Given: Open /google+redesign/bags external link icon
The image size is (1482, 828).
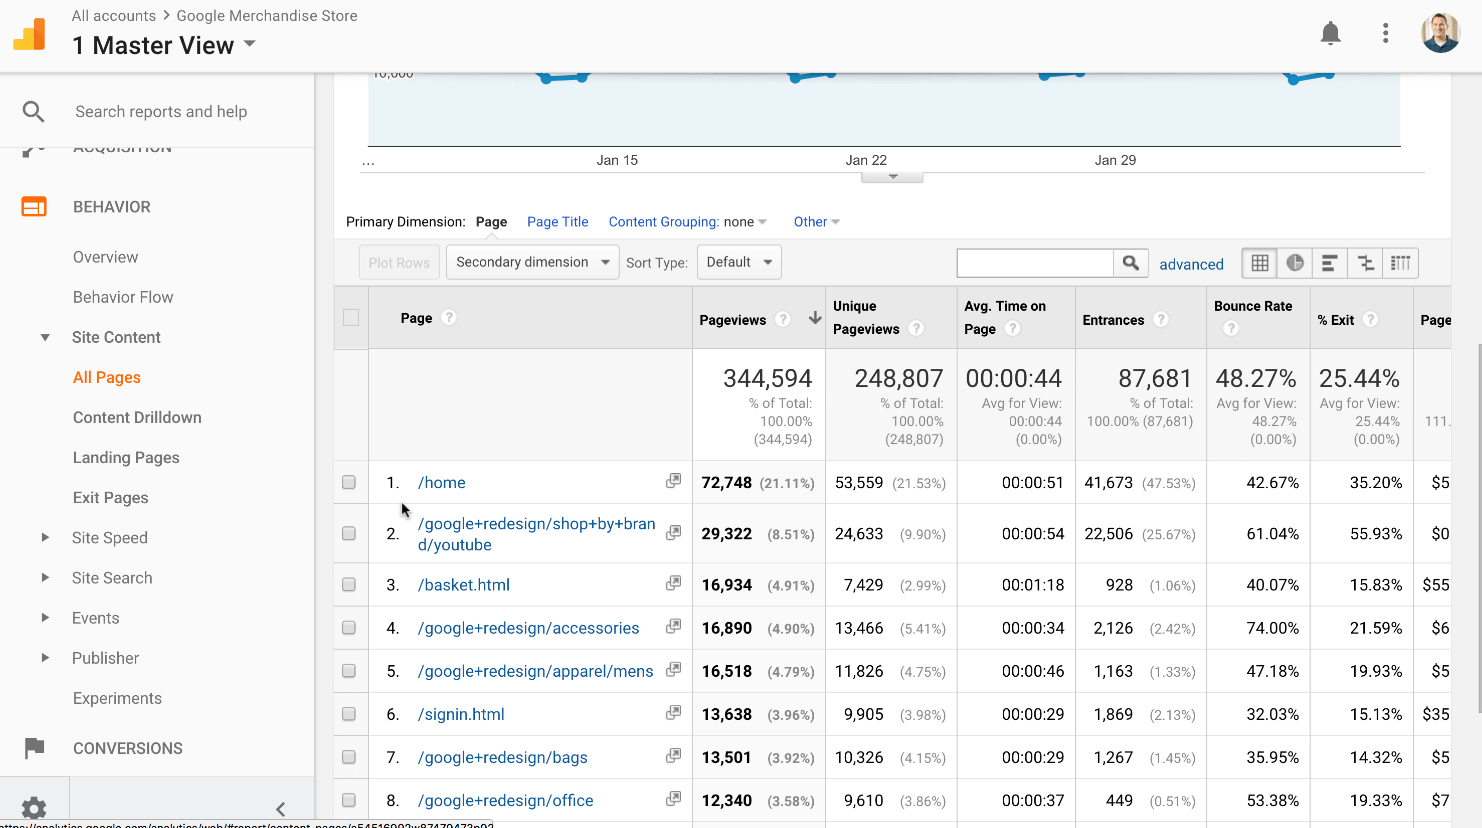Looking at the screenshot, I should click(674, 756).
